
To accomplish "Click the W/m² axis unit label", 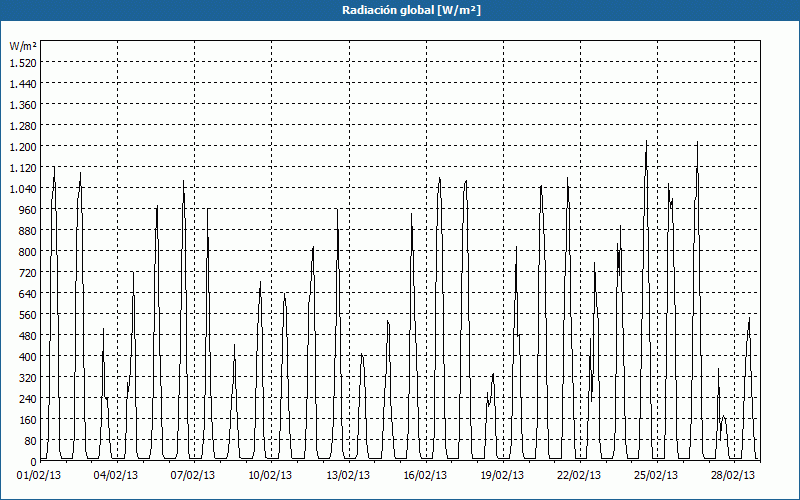I will point(23,46).
